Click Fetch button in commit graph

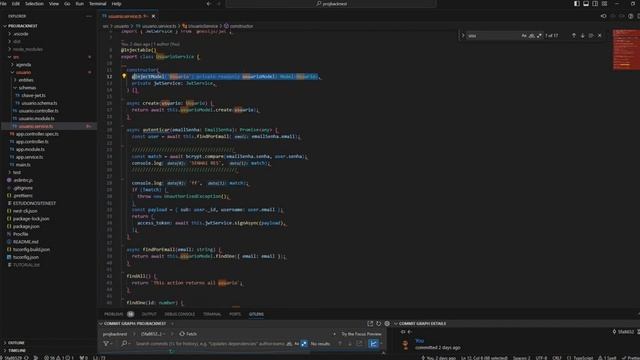click(188, 334)
